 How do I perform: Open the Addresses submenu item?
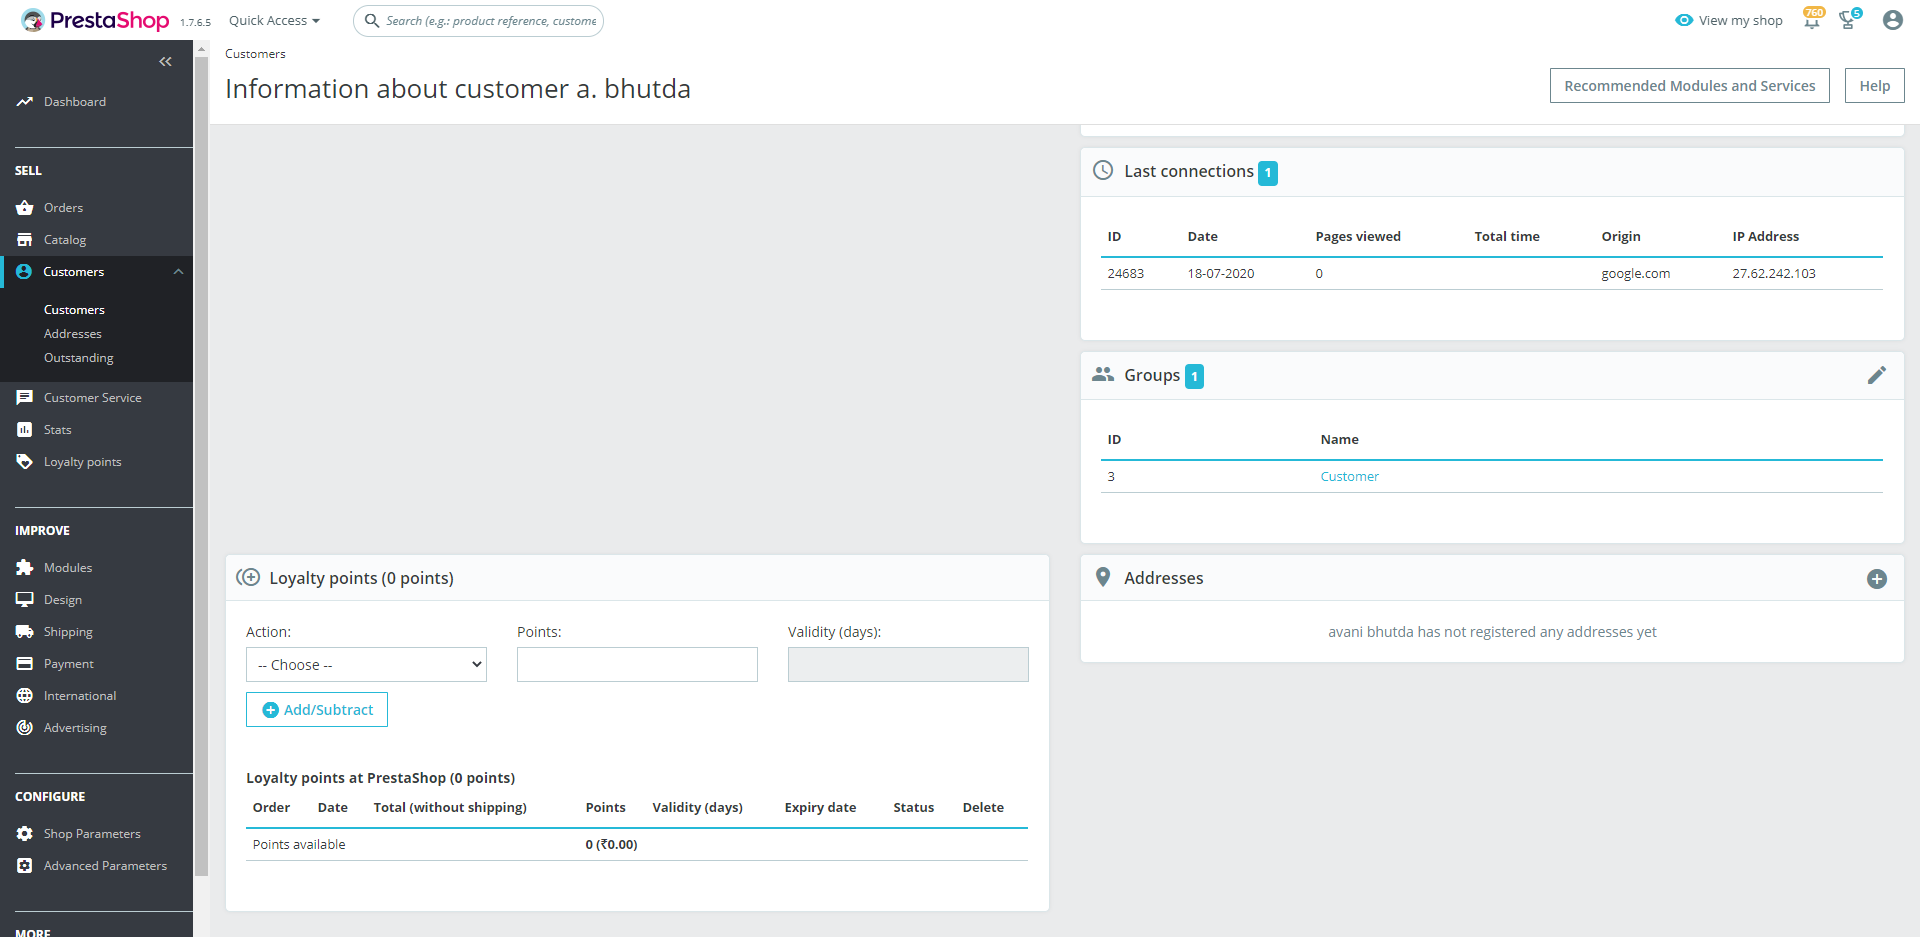[x=72, y=334]
